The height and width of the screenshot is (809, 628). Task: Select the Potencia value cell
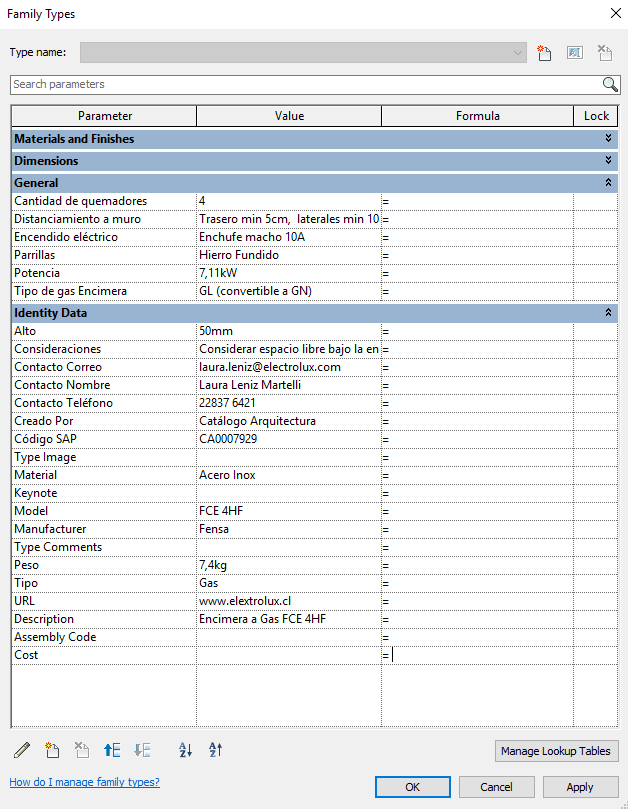coord(288,273)
